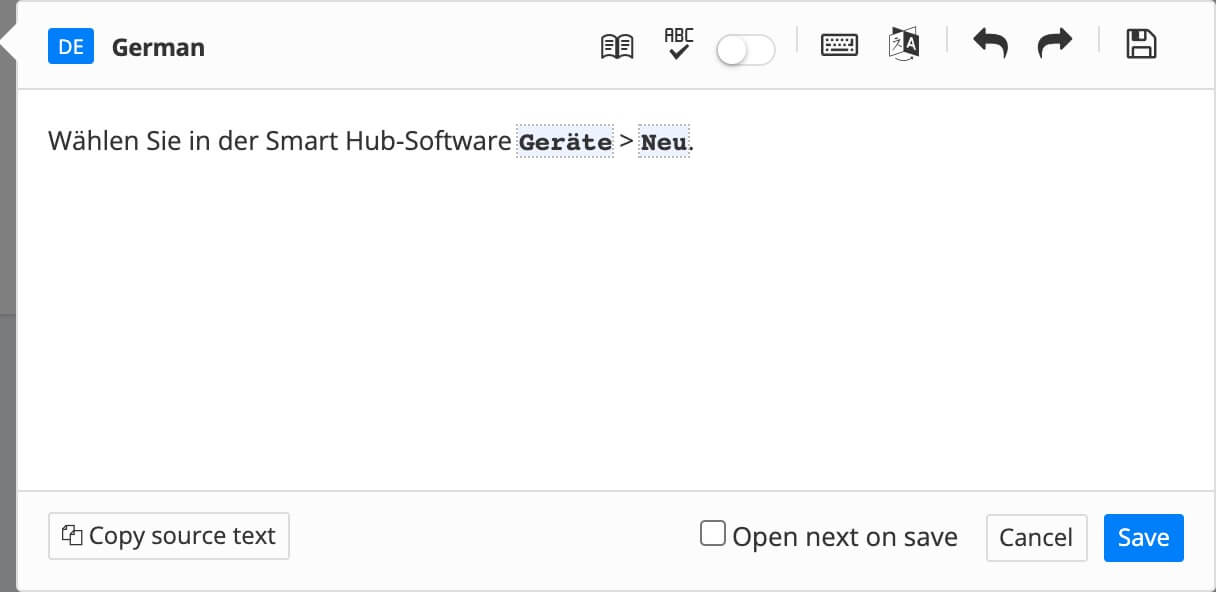Check the Open next on save checkbox
The width and height of the screenshot is (1216, 592).
point(712,535)
